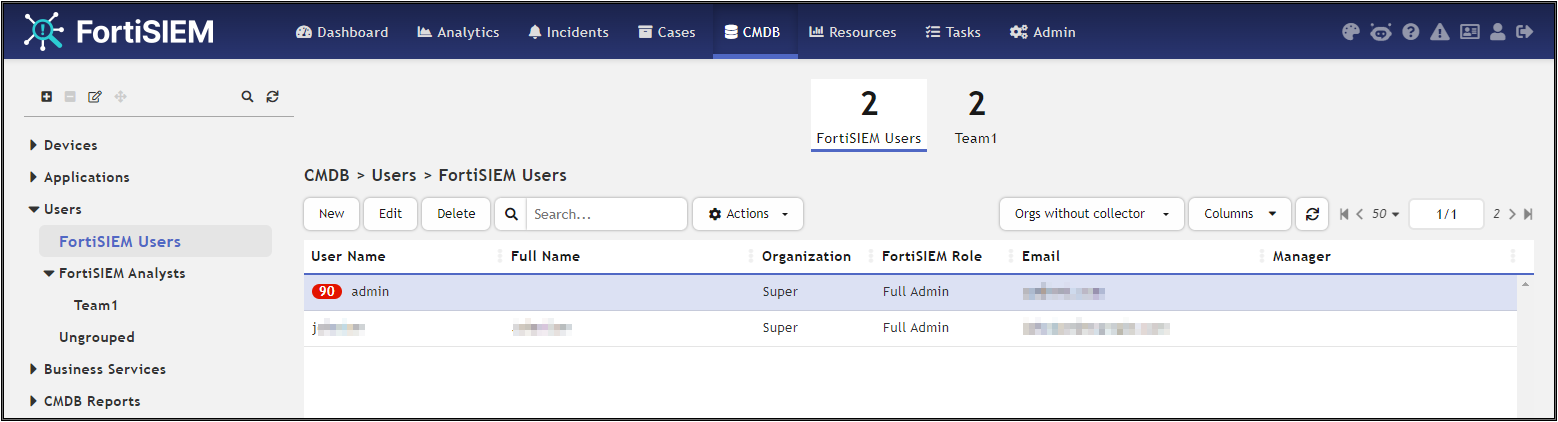Open the warning triangle alerts icon
Viewport: 1558px width, 422px height.
tap(1440, 32)
